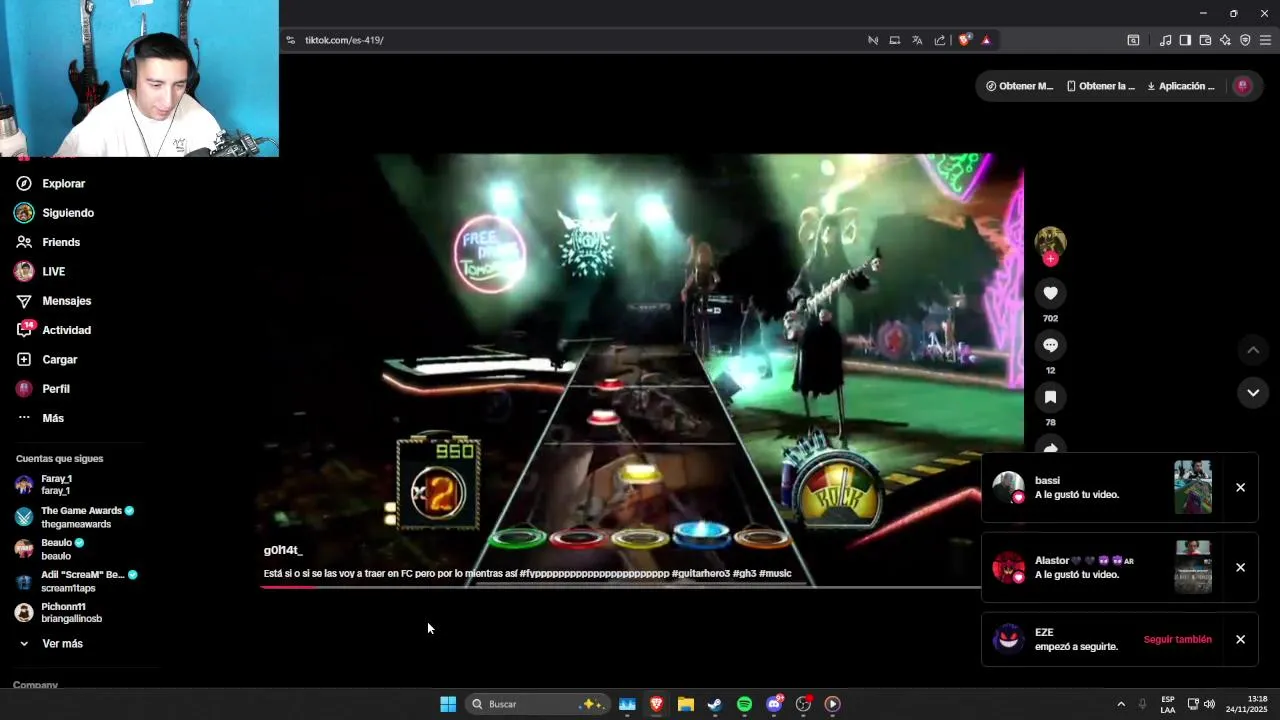Open Perfil page
The width and height of the screenshot is (1280, 720).
tap(56, 389)
